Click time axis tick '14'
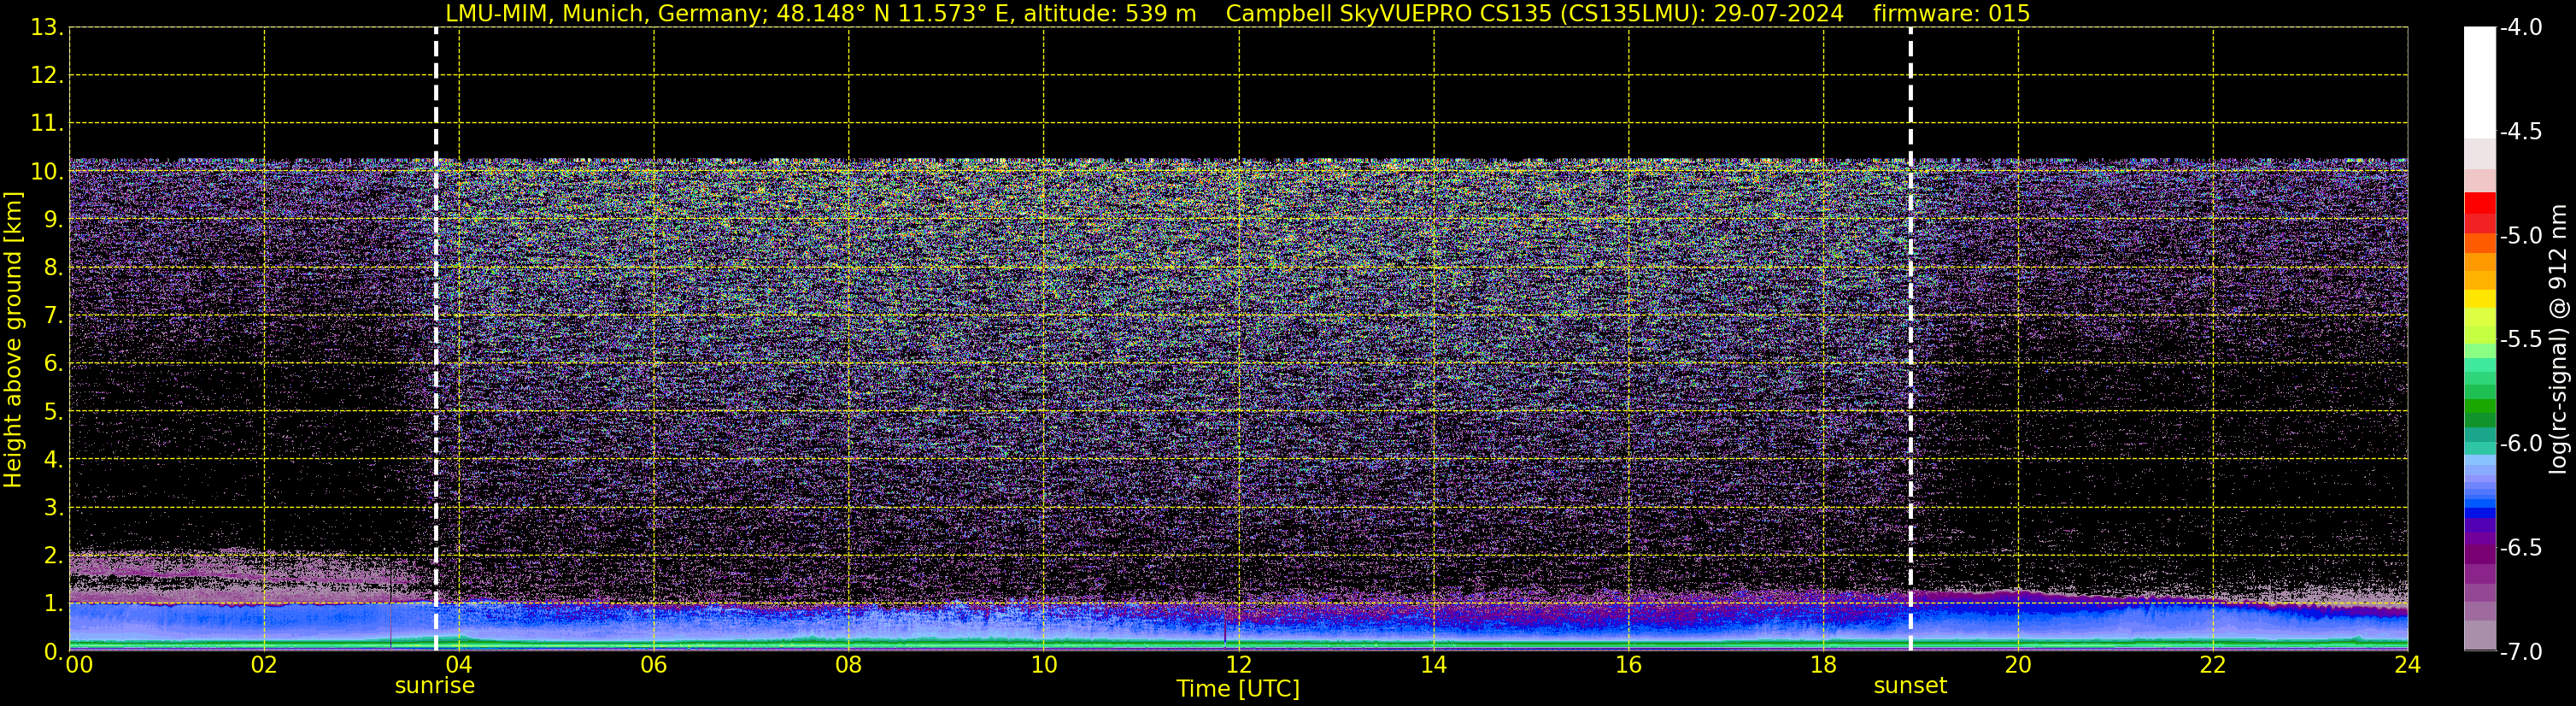 click(1434, 665)
